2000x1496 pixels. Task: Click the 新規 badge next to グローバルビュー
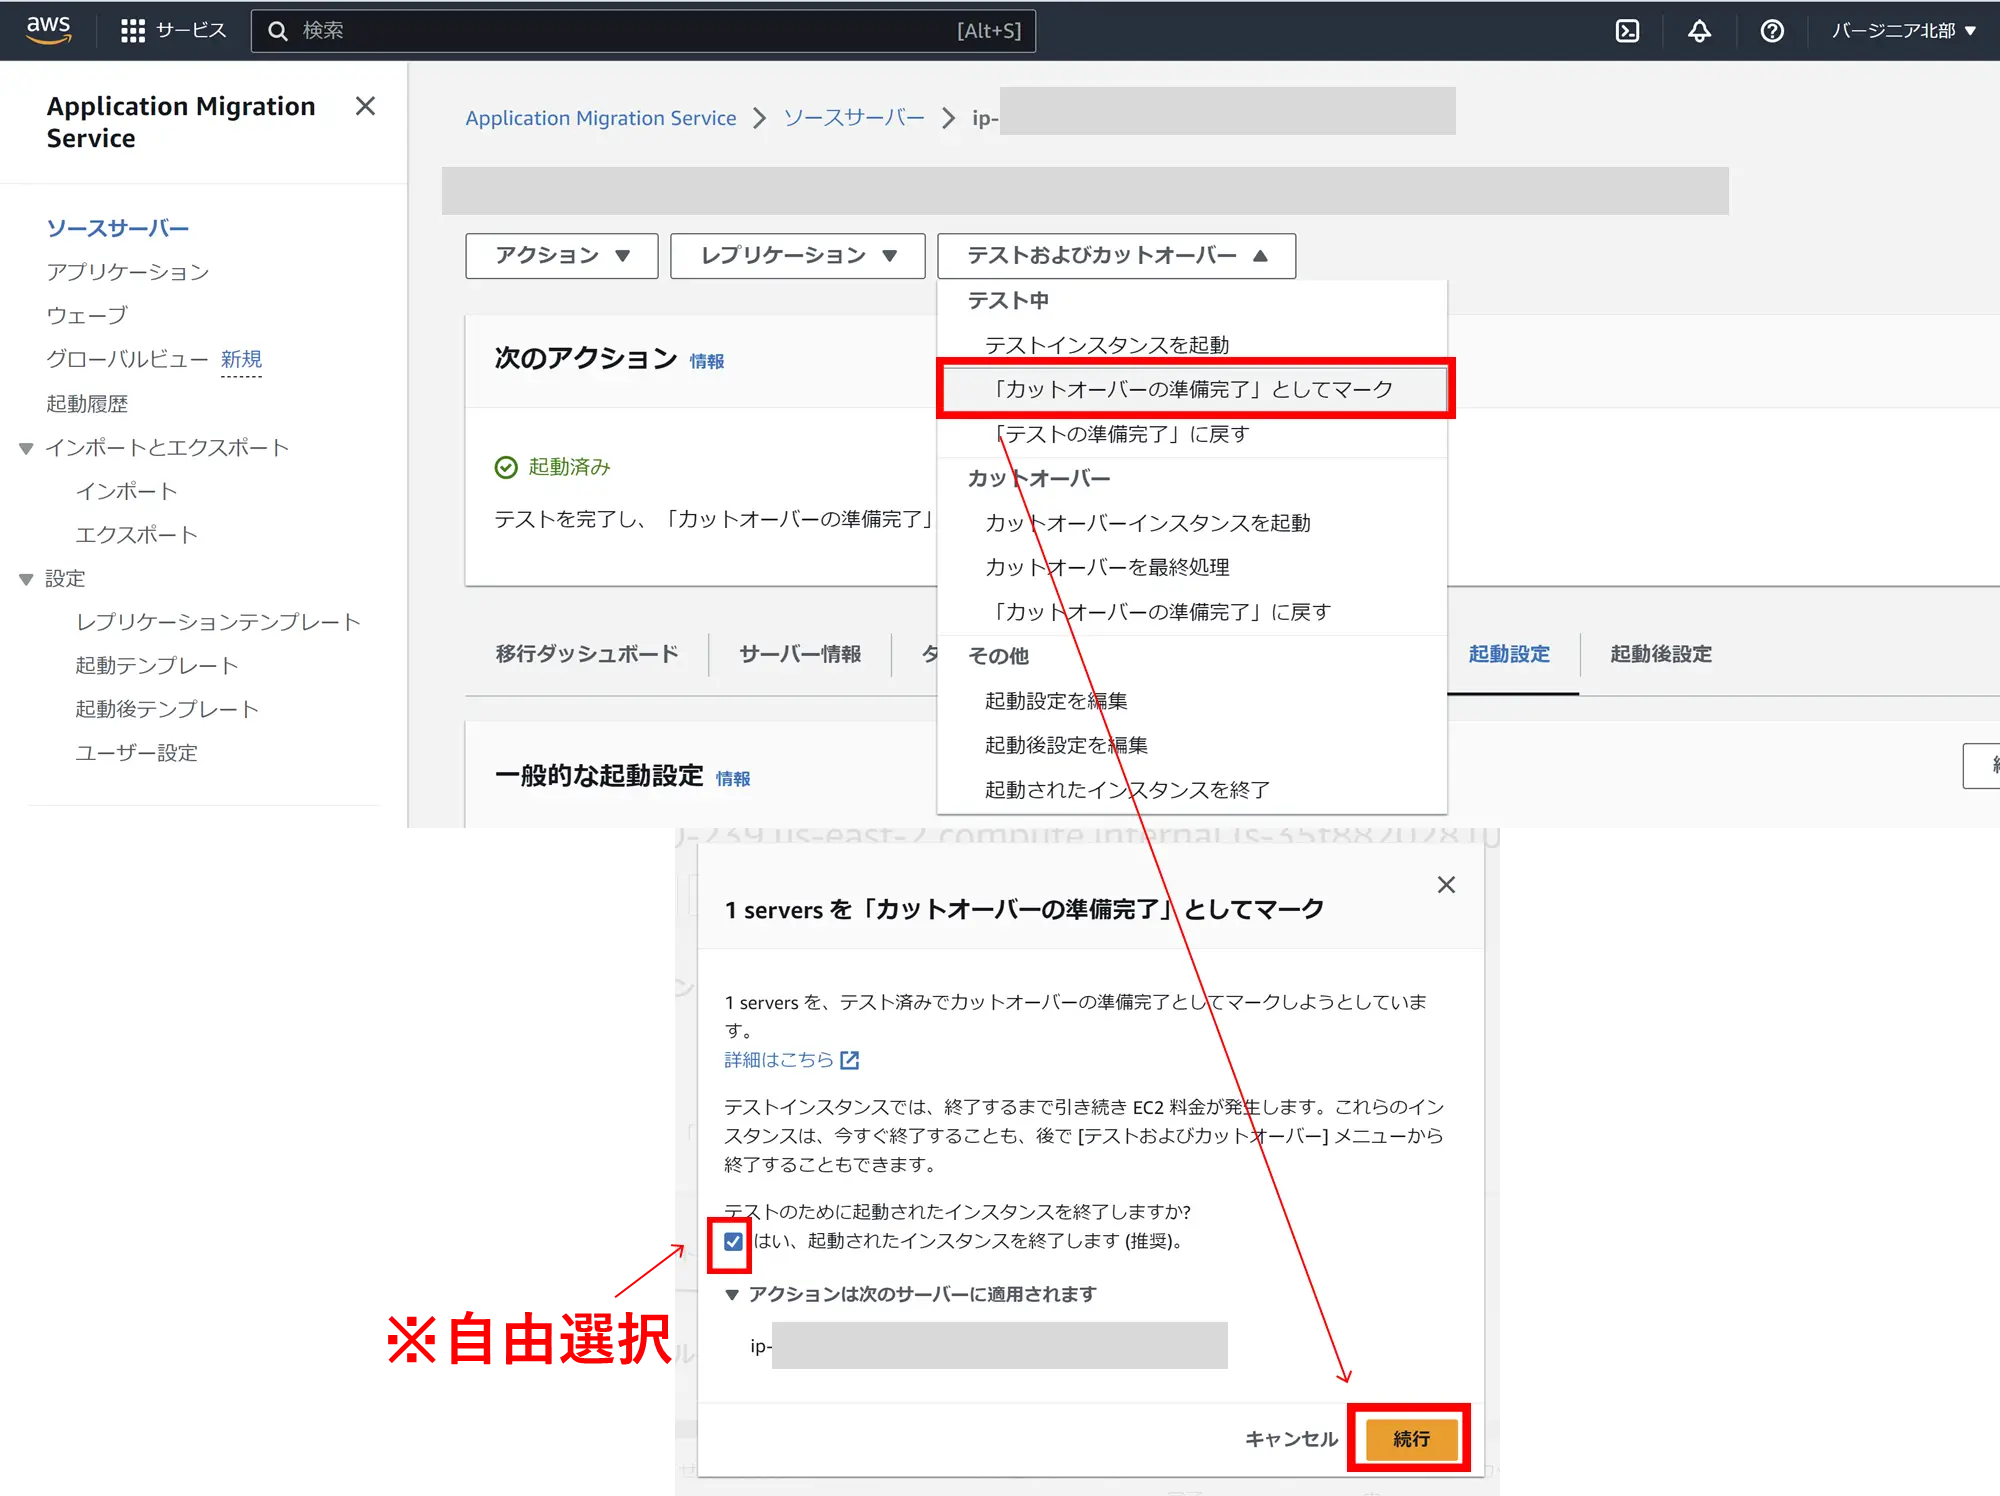(241, 359)
